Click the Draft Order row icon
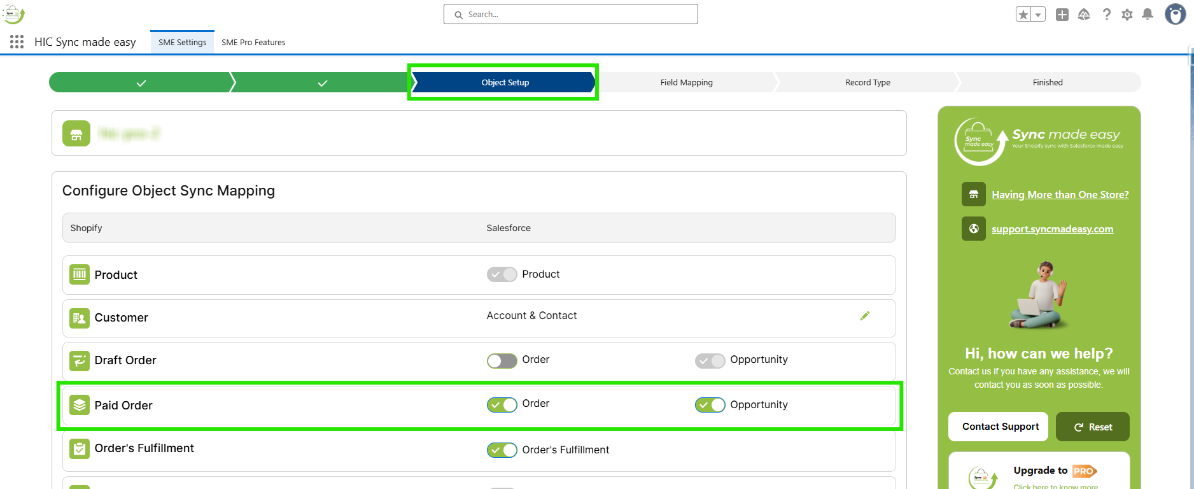The height and width of the screenshot is (489, 1194). coord(79,360)
